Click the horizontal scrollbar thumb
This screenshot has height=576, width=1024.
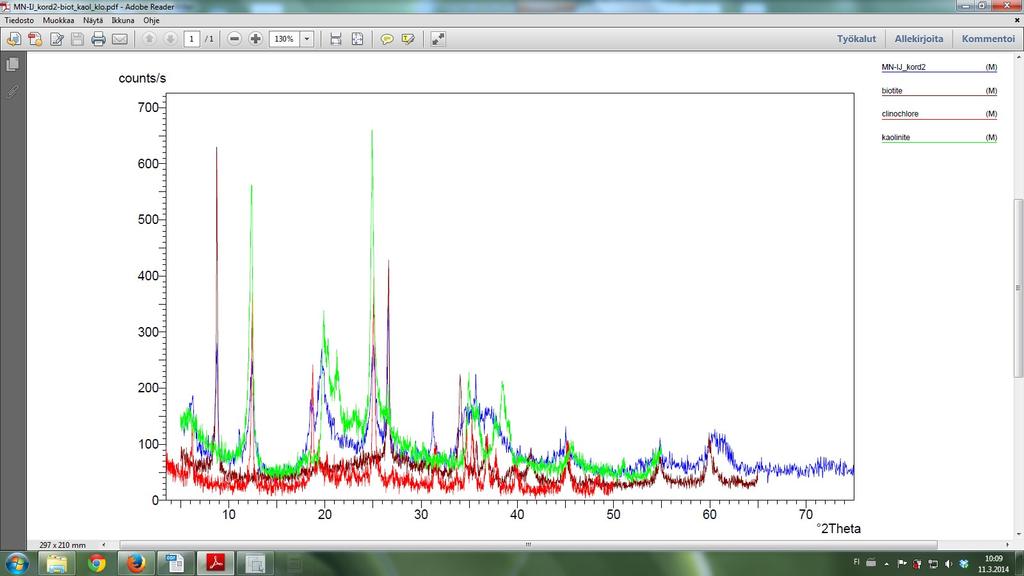point(528,545)
